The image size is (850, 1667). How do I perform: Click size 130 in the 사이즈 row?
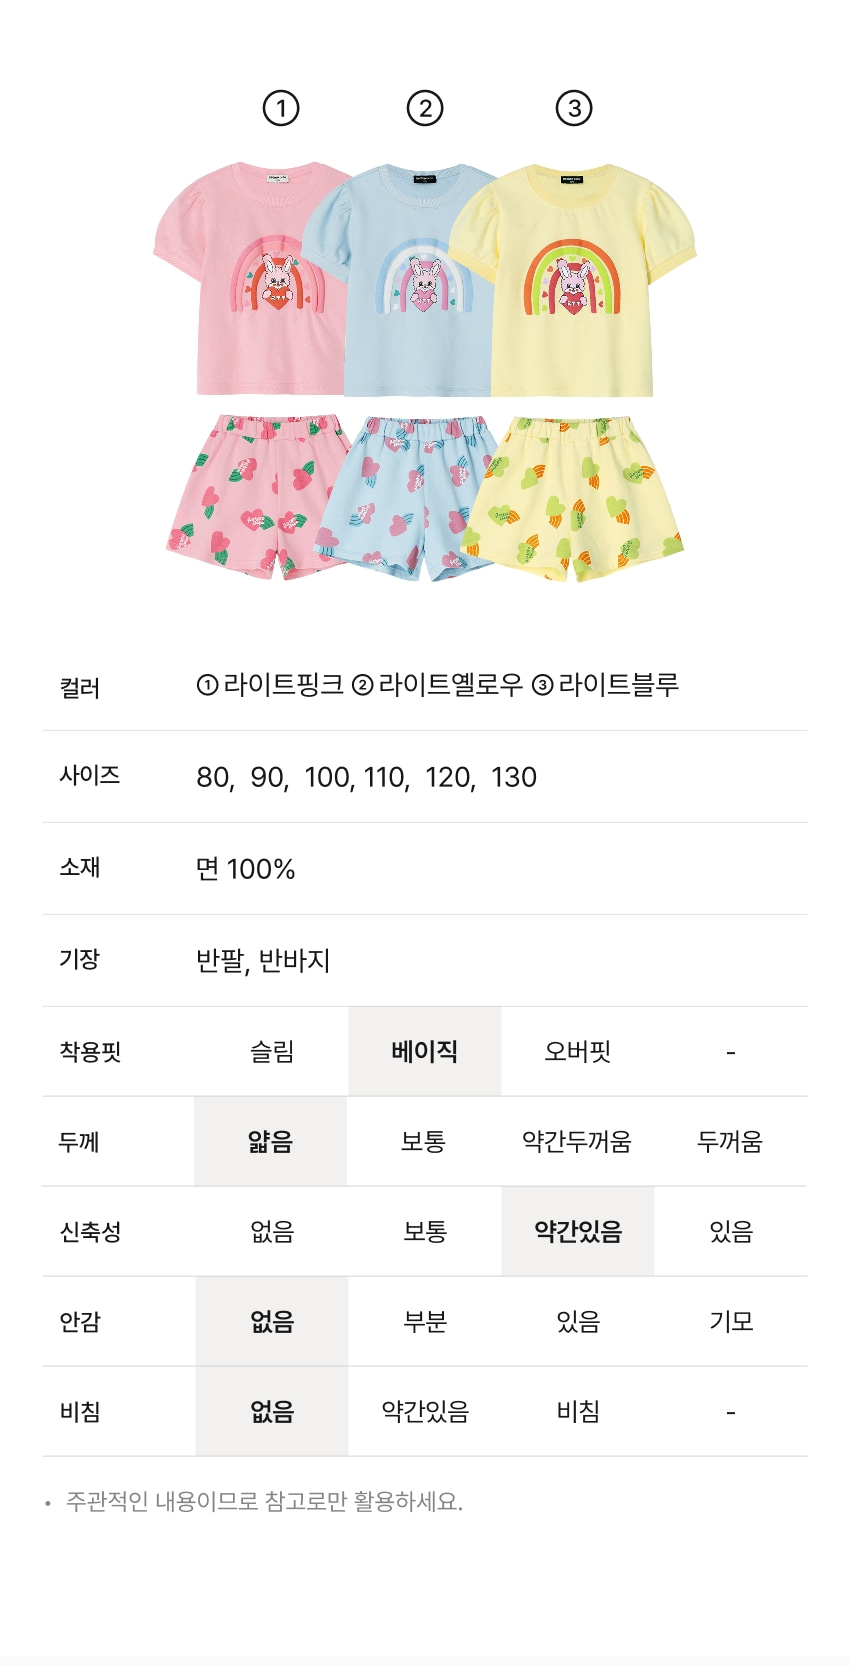(x=514, y=777)
